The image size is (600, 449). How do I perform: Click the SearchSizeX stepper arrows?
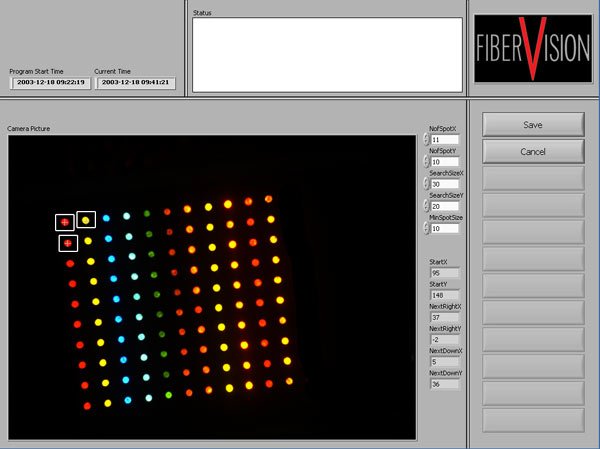[425, 184]
